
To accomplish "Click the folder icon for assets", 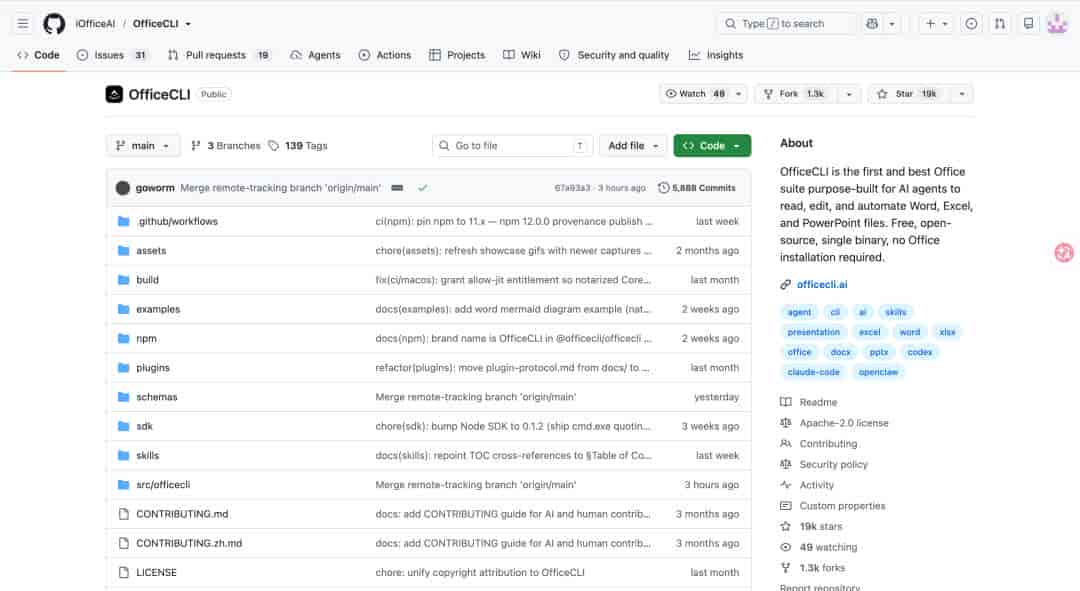I will point(123,251).
